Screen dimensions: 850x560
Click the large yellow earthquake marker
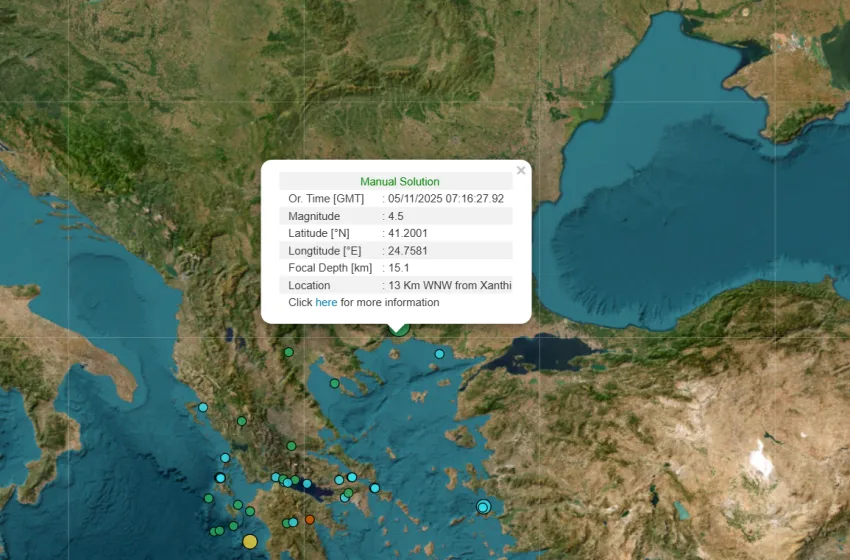250,542
